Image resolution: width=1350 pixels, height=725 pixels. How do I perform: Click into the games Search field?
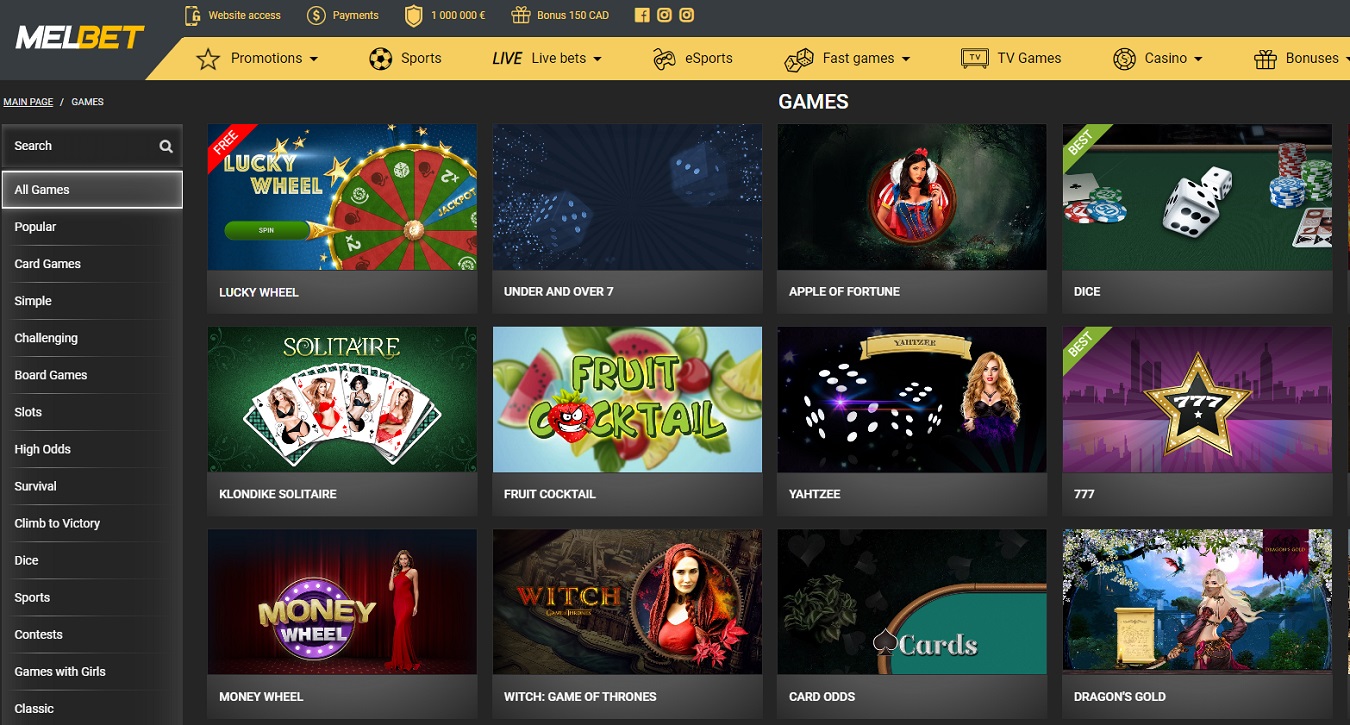pos(82,146)
